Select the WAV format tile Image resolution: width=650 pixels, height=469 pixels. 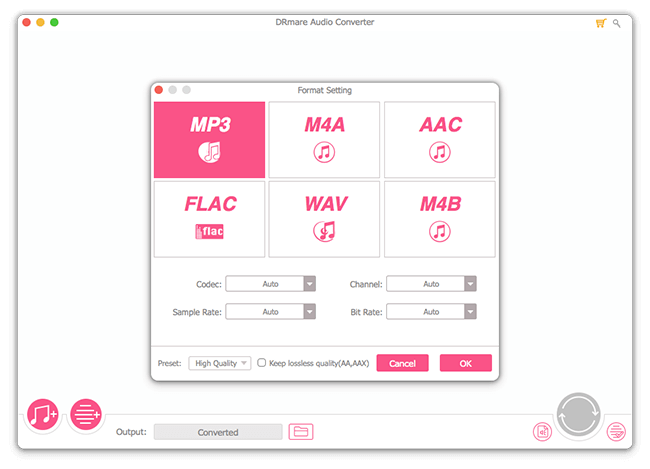click(x=324, y=219)
